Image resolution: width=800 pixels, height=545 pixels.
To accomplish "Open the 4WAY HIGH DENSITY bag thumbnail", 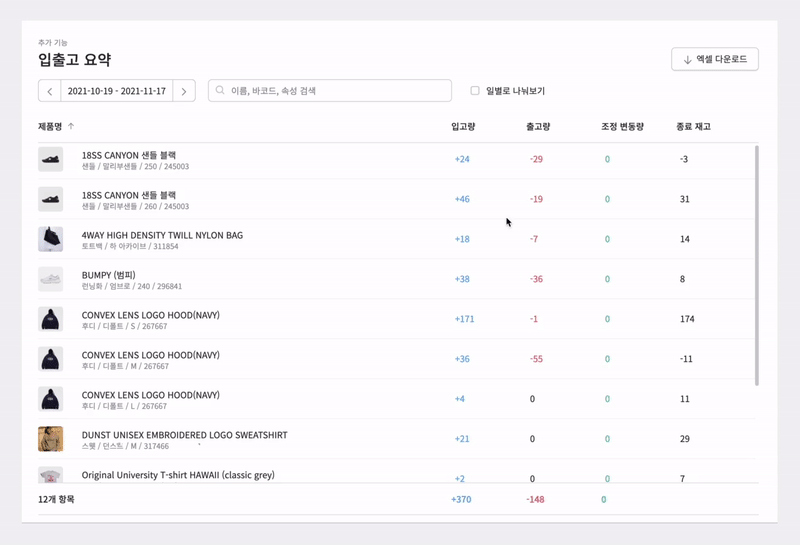I will click(50, 239).
